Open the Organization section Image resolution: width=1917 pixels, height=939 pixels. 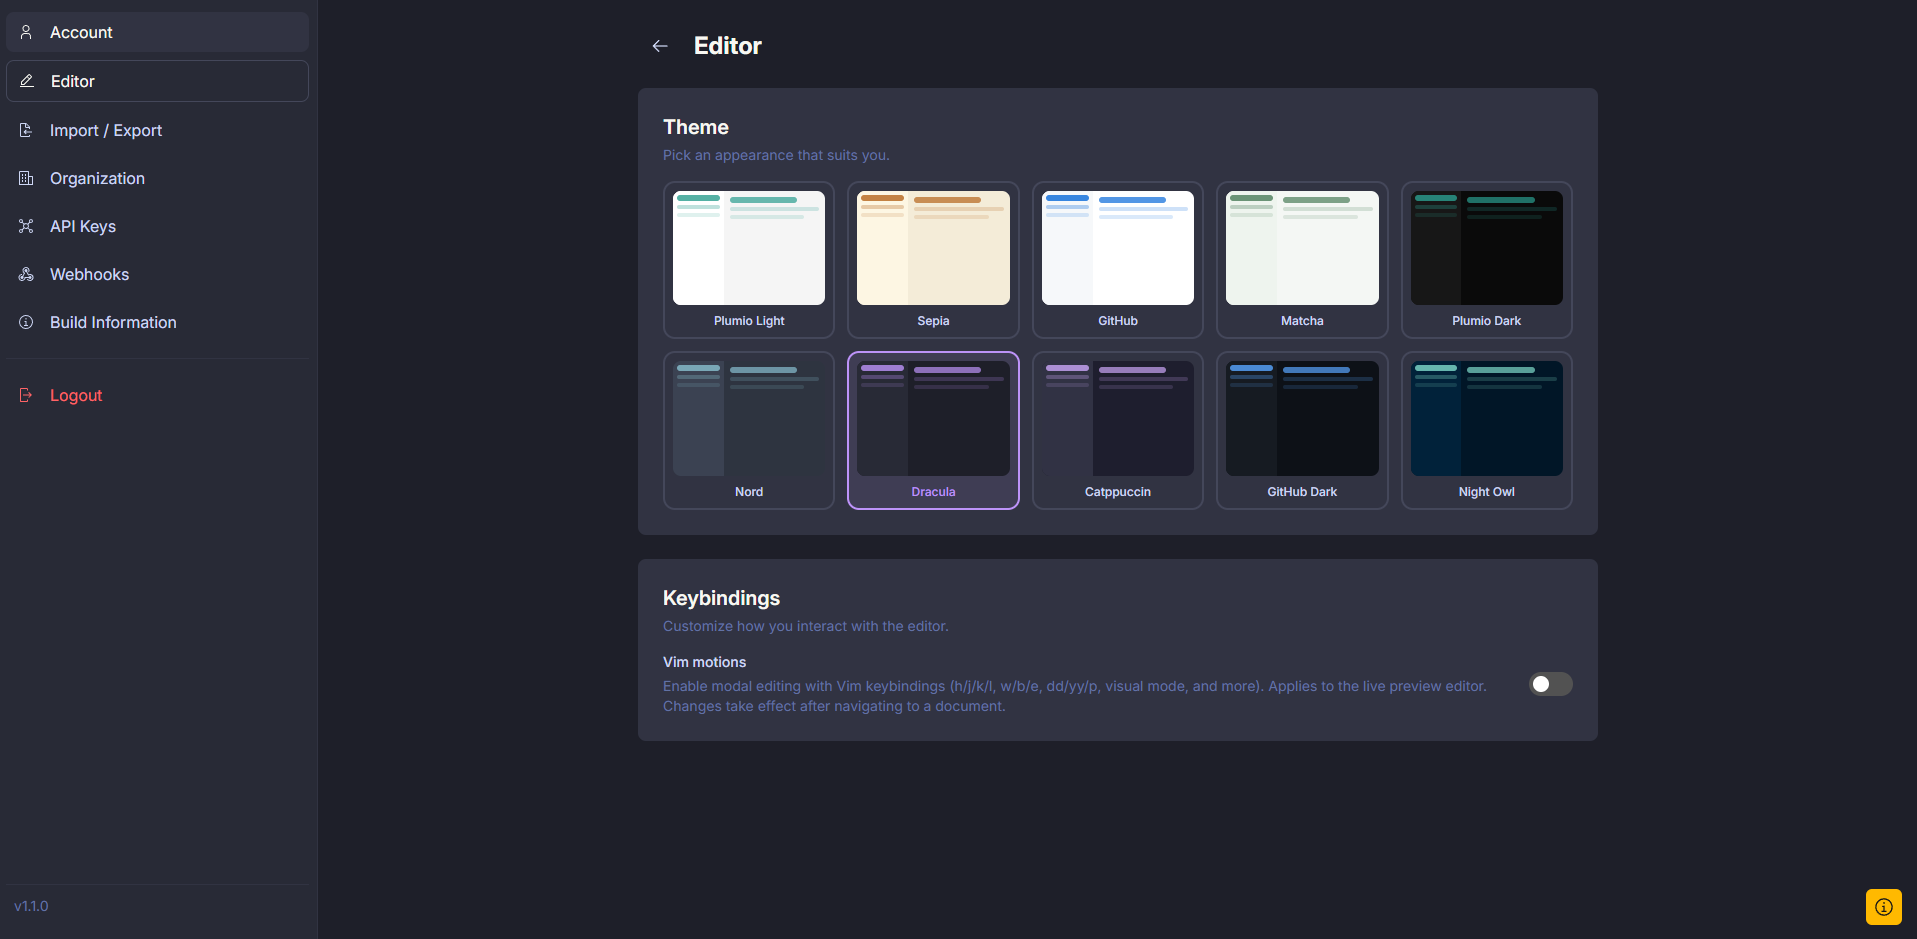click(157, 178)
